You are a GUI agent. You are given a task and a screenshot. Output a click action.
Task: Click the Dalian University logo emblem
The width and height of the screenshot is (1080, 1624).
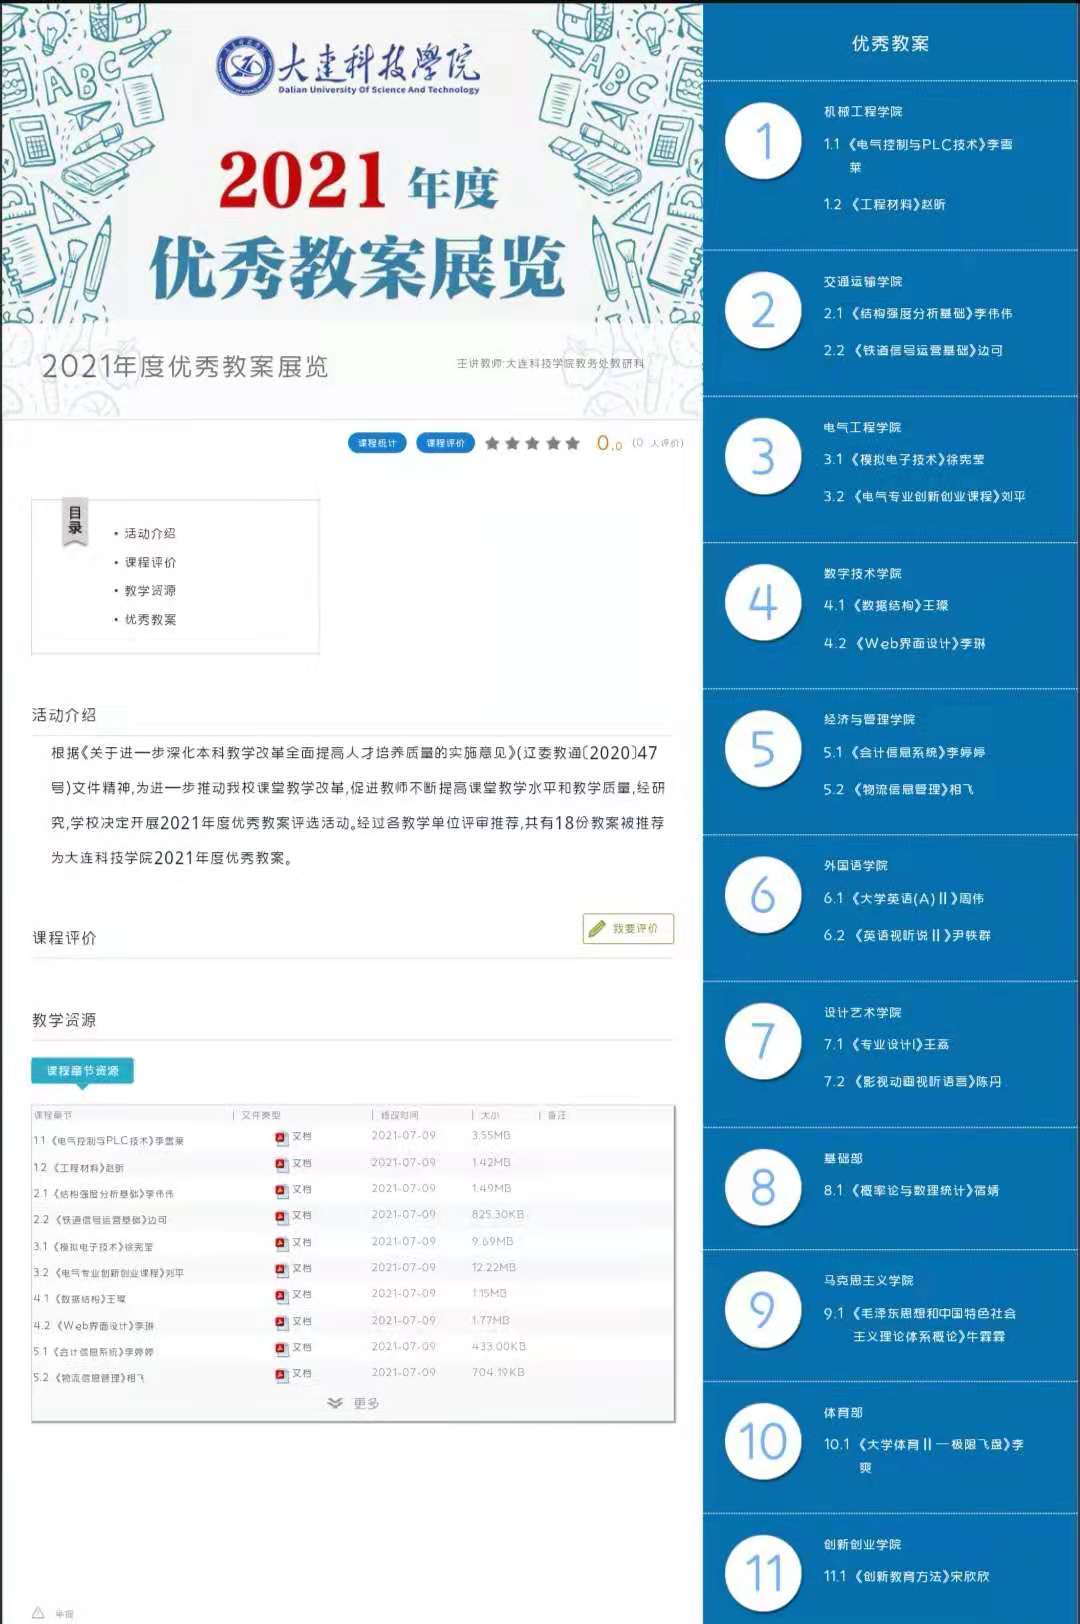click(x=243, y=66)
